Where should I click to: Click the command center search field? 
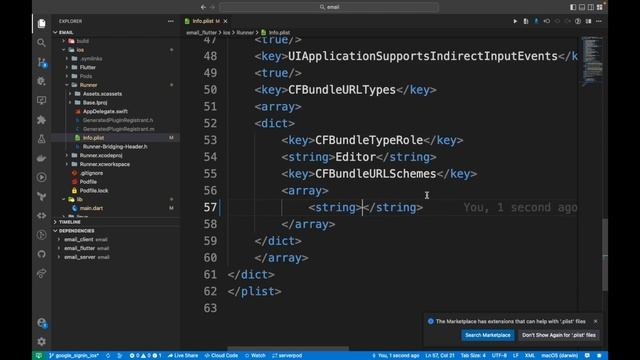click(329, 7)
